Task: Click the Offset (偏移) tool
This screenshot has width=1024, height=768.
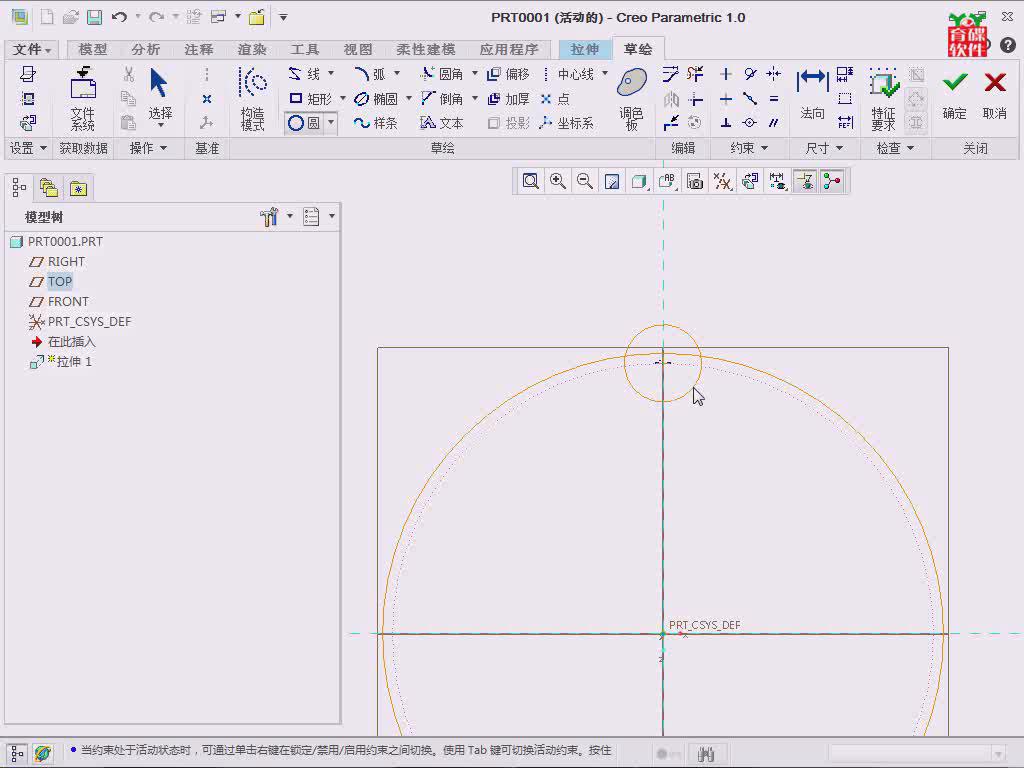Action: point(508,74)
